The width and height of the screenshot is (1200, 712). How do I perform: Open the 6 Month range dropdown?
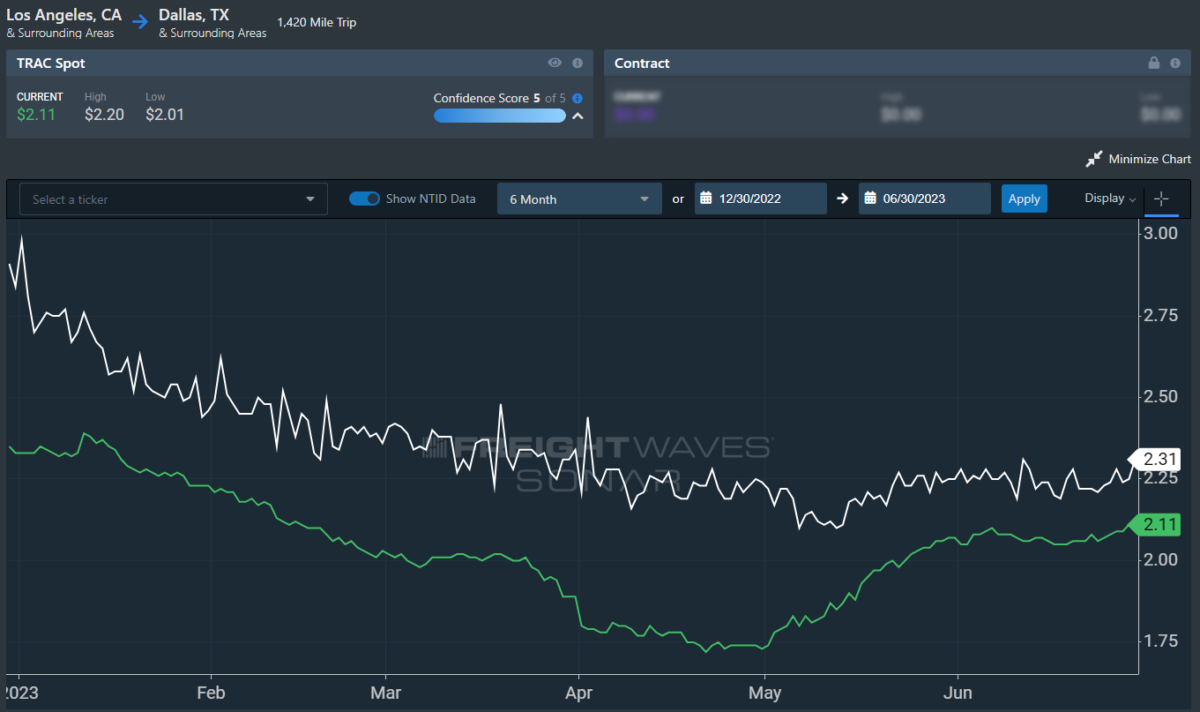pos(579,199)
